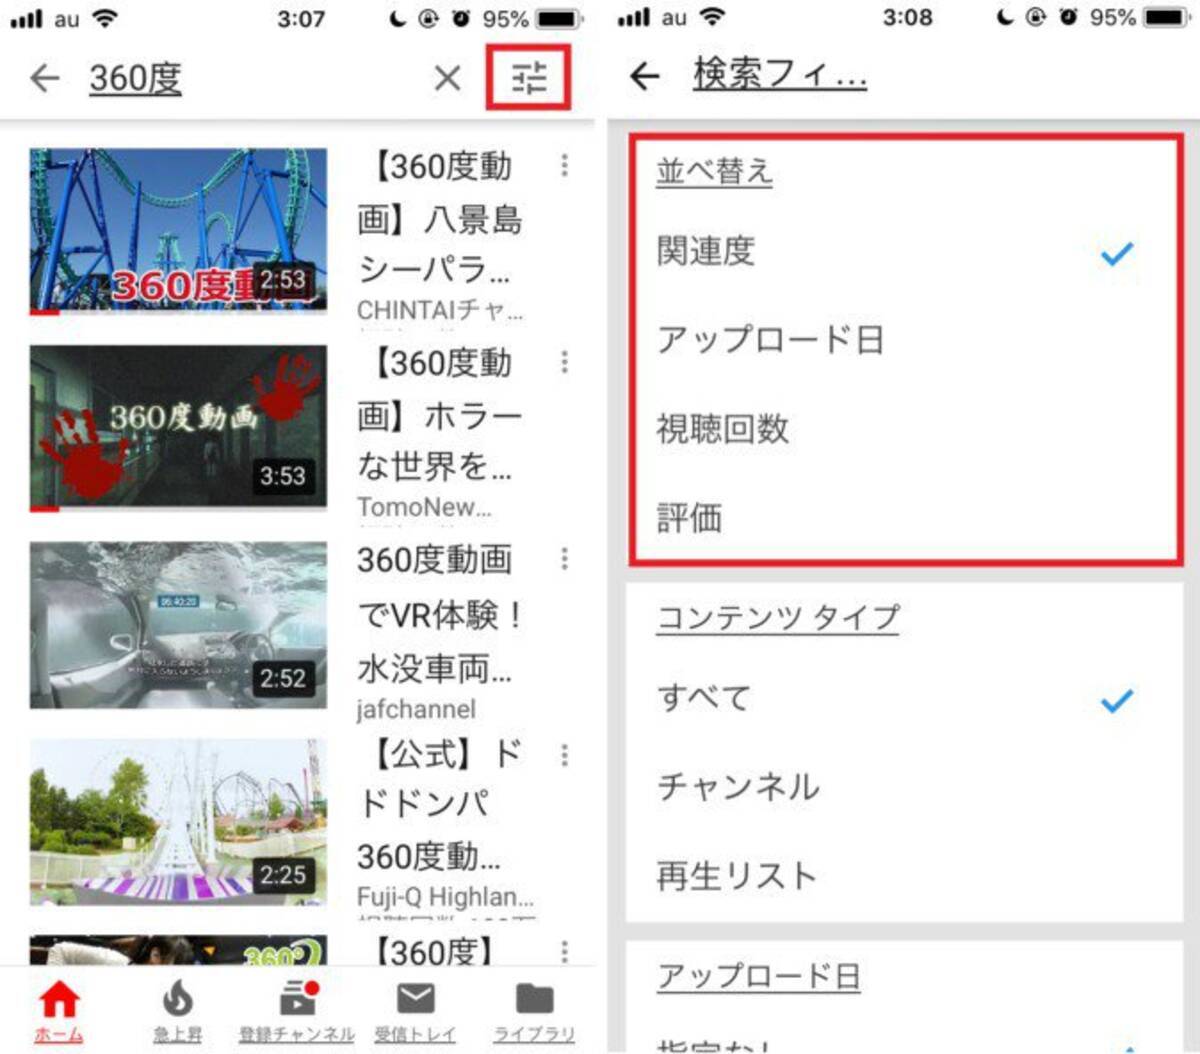The width and height of the screenshot is (1200, 1054).
Task: Select content type 再生リスト
Action: (904, 876)
